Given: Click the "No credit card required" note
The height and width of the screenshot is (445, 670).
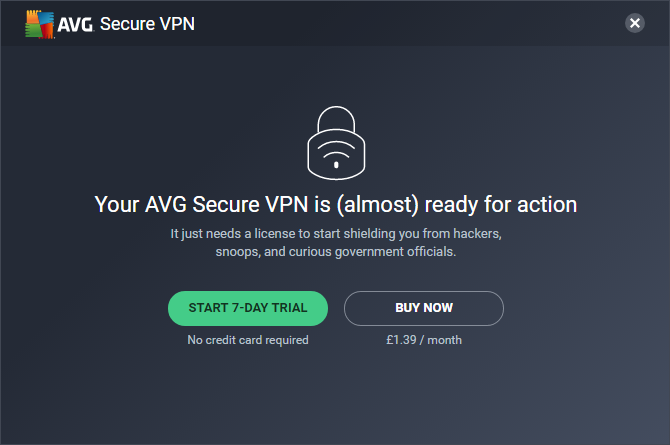Looking at the screenshot, I should pyautogui.click(x=248, y=340).
